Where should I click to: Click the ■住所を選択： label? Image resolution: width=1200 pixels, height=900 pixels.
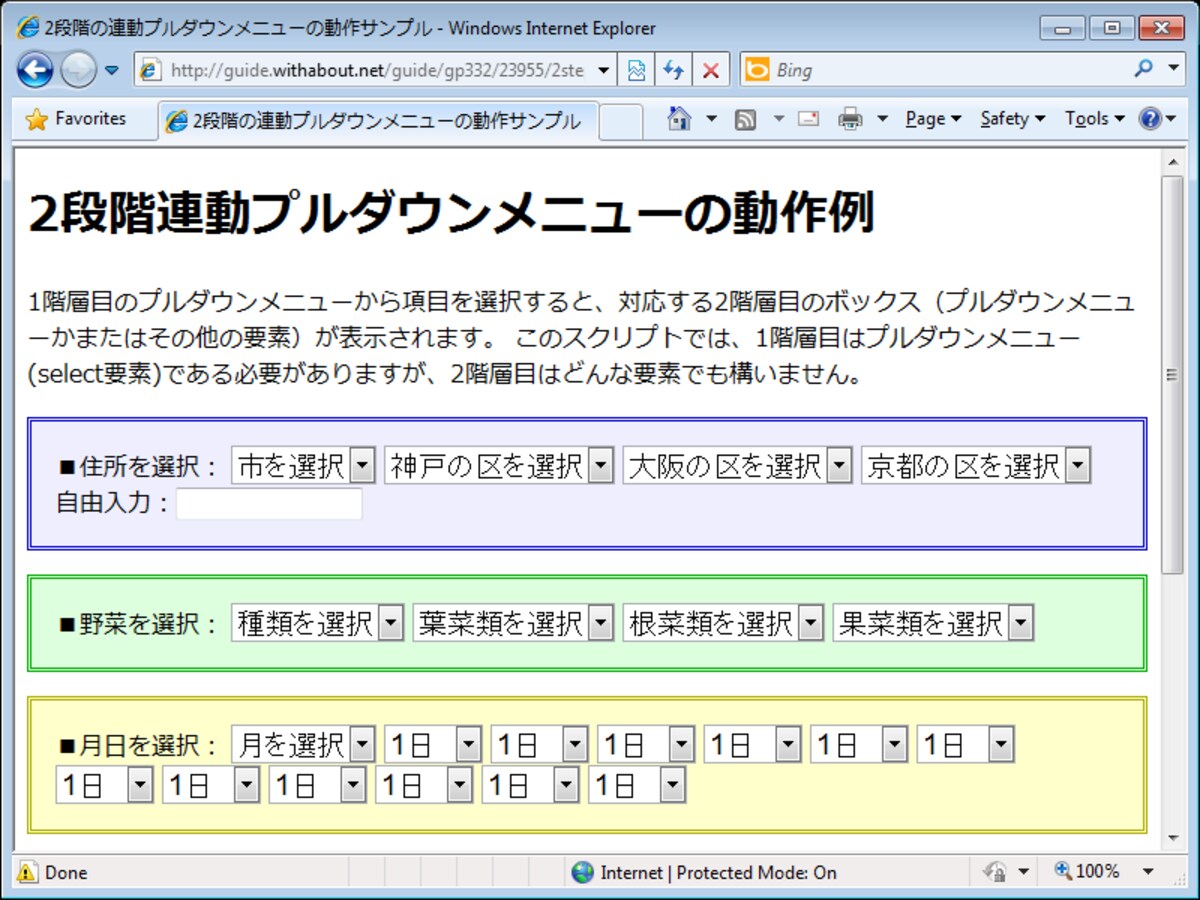coord(140,466)
